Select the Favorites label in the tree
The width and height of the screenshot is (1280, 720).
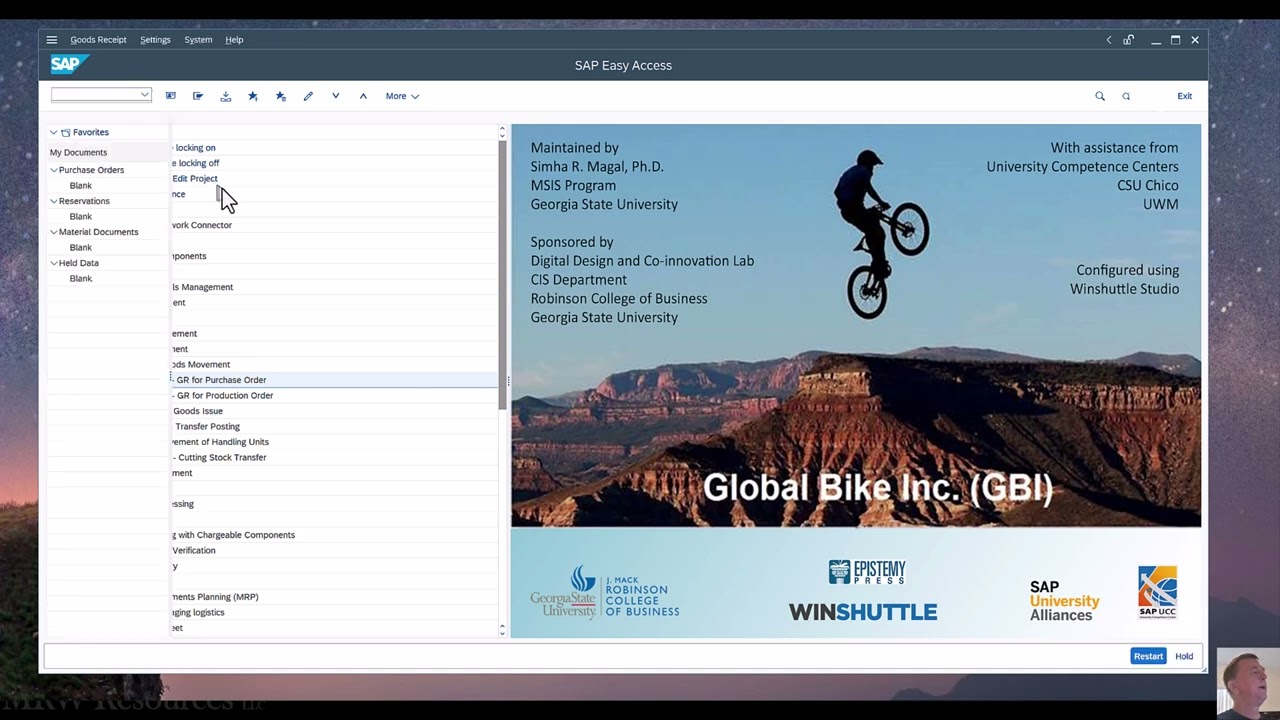90,132
